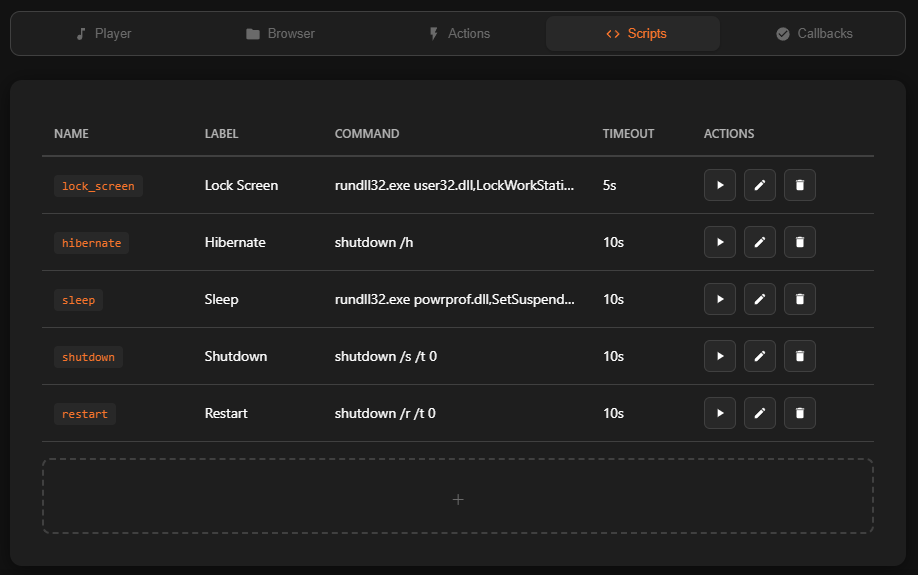Viewport: 918px width, 575px height.
Task: Remove the Sleep script
Action: (x=800, y=299)
